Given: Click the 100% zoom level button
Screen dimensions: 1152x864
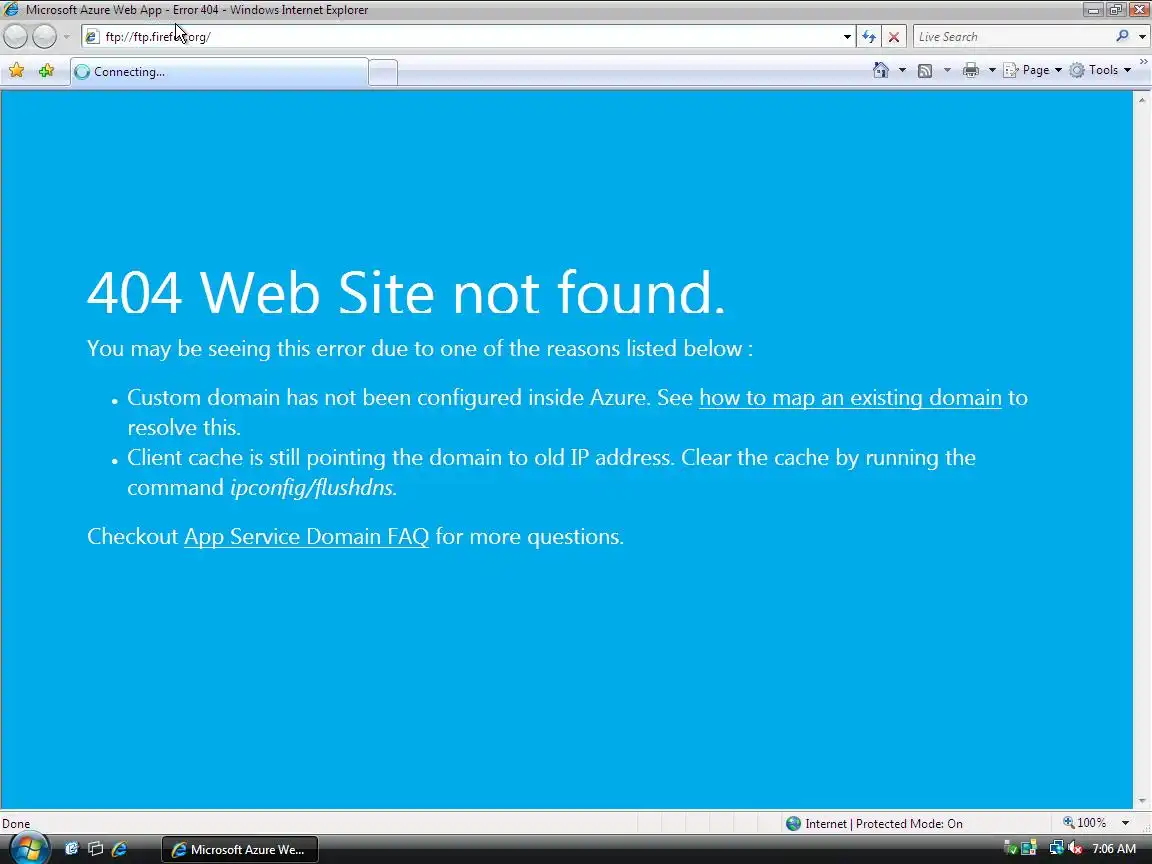Looking at the screenshot, I should coord(1085,823).
